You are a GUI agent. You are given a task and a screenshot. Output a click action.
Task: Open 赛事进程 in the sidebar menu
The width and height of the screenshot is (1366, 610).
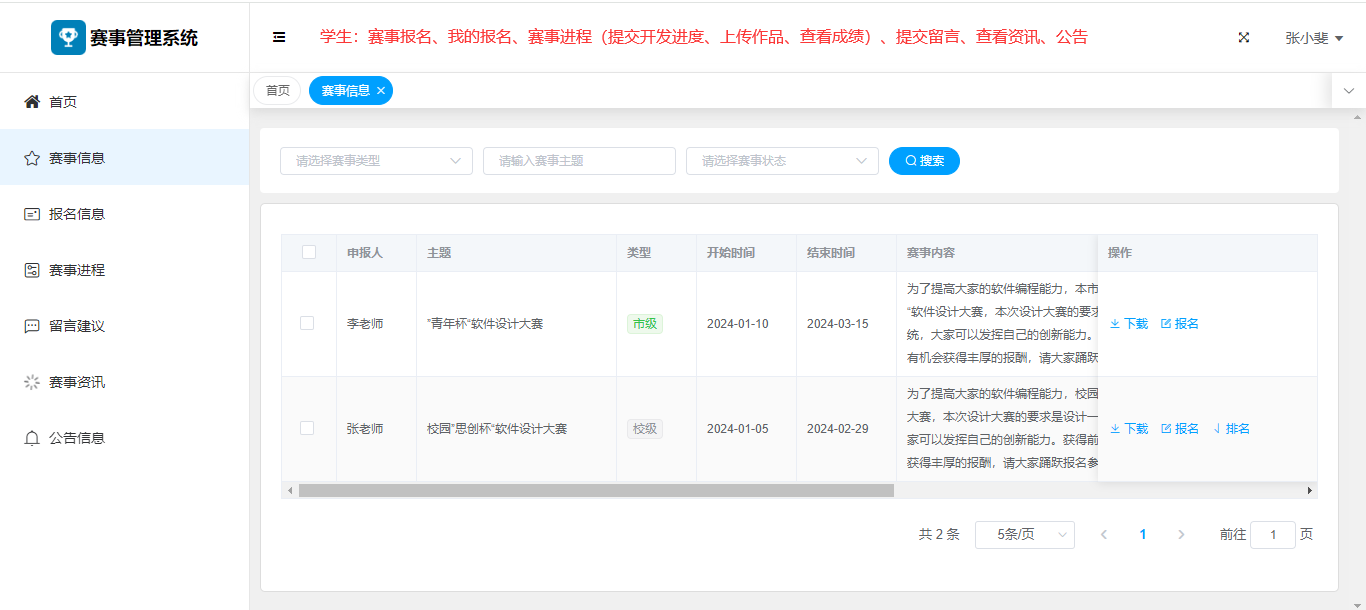[x=77, y=270]
